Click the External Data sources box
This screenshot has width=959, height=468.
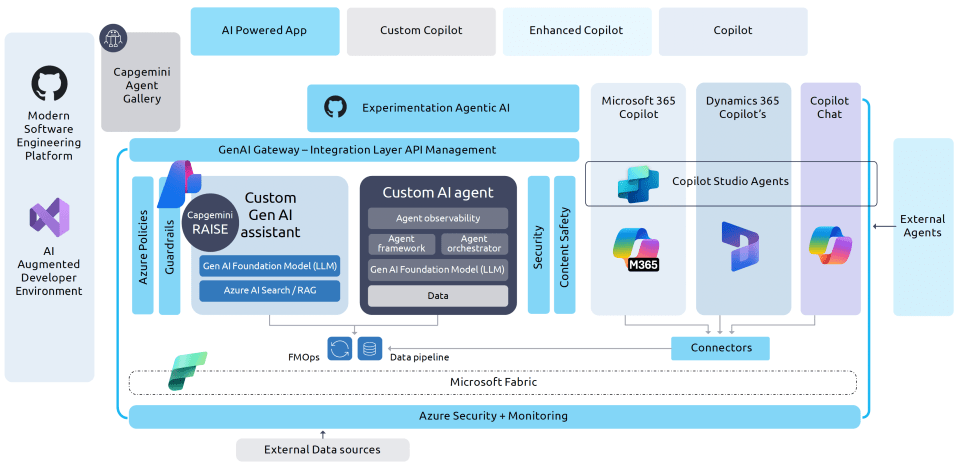pyautogui.click(x=322, y=450)
